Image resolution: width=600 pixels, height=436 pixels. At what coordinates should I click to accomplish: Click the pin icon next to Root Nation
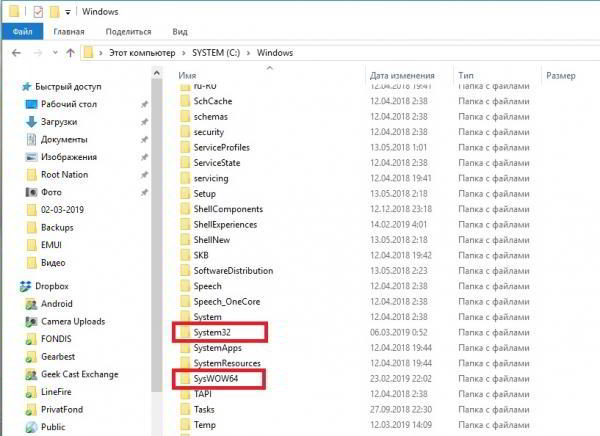point(144,175)
